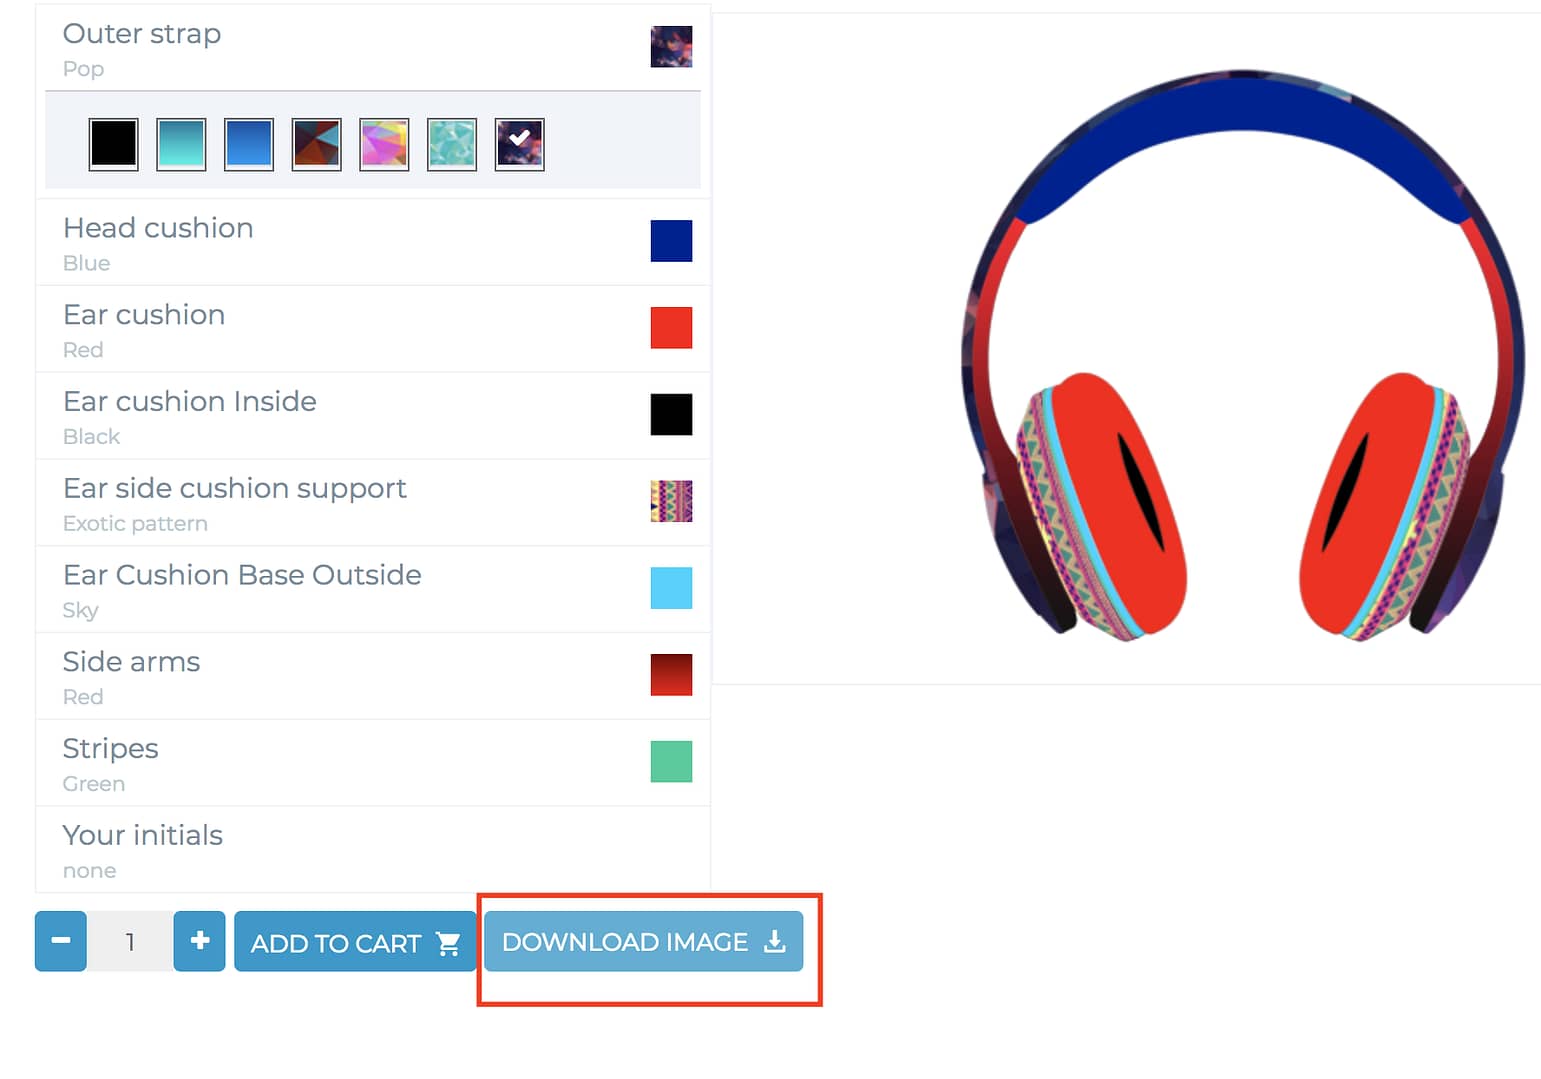Click the green Stripes swatch icon

point(671,762)
